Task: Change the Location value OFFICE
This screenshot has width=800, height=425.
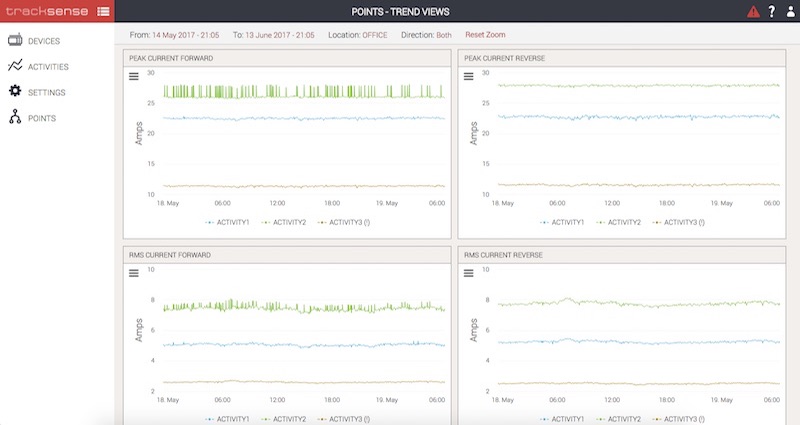Action: pyautogui.click(x=375, y=35)
